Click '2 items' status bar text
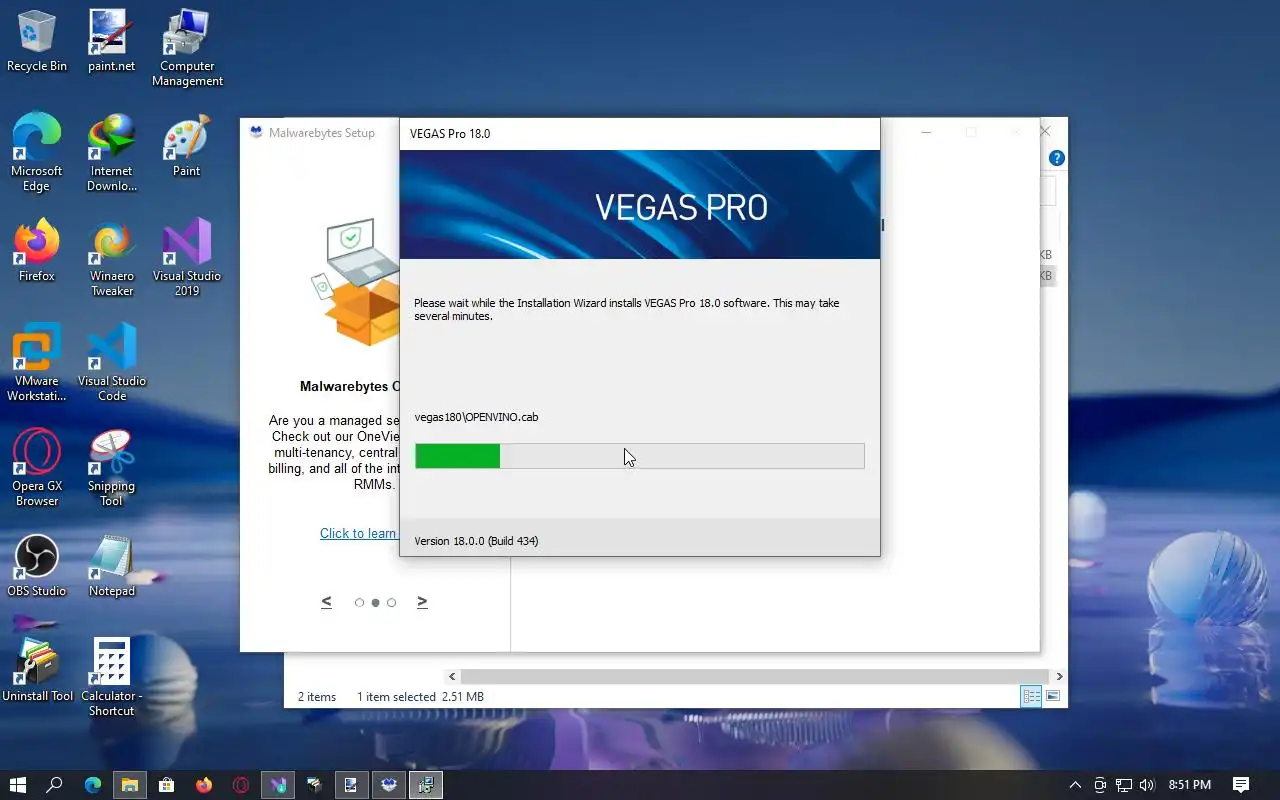 pyautogui.click(x=317, y=697)
